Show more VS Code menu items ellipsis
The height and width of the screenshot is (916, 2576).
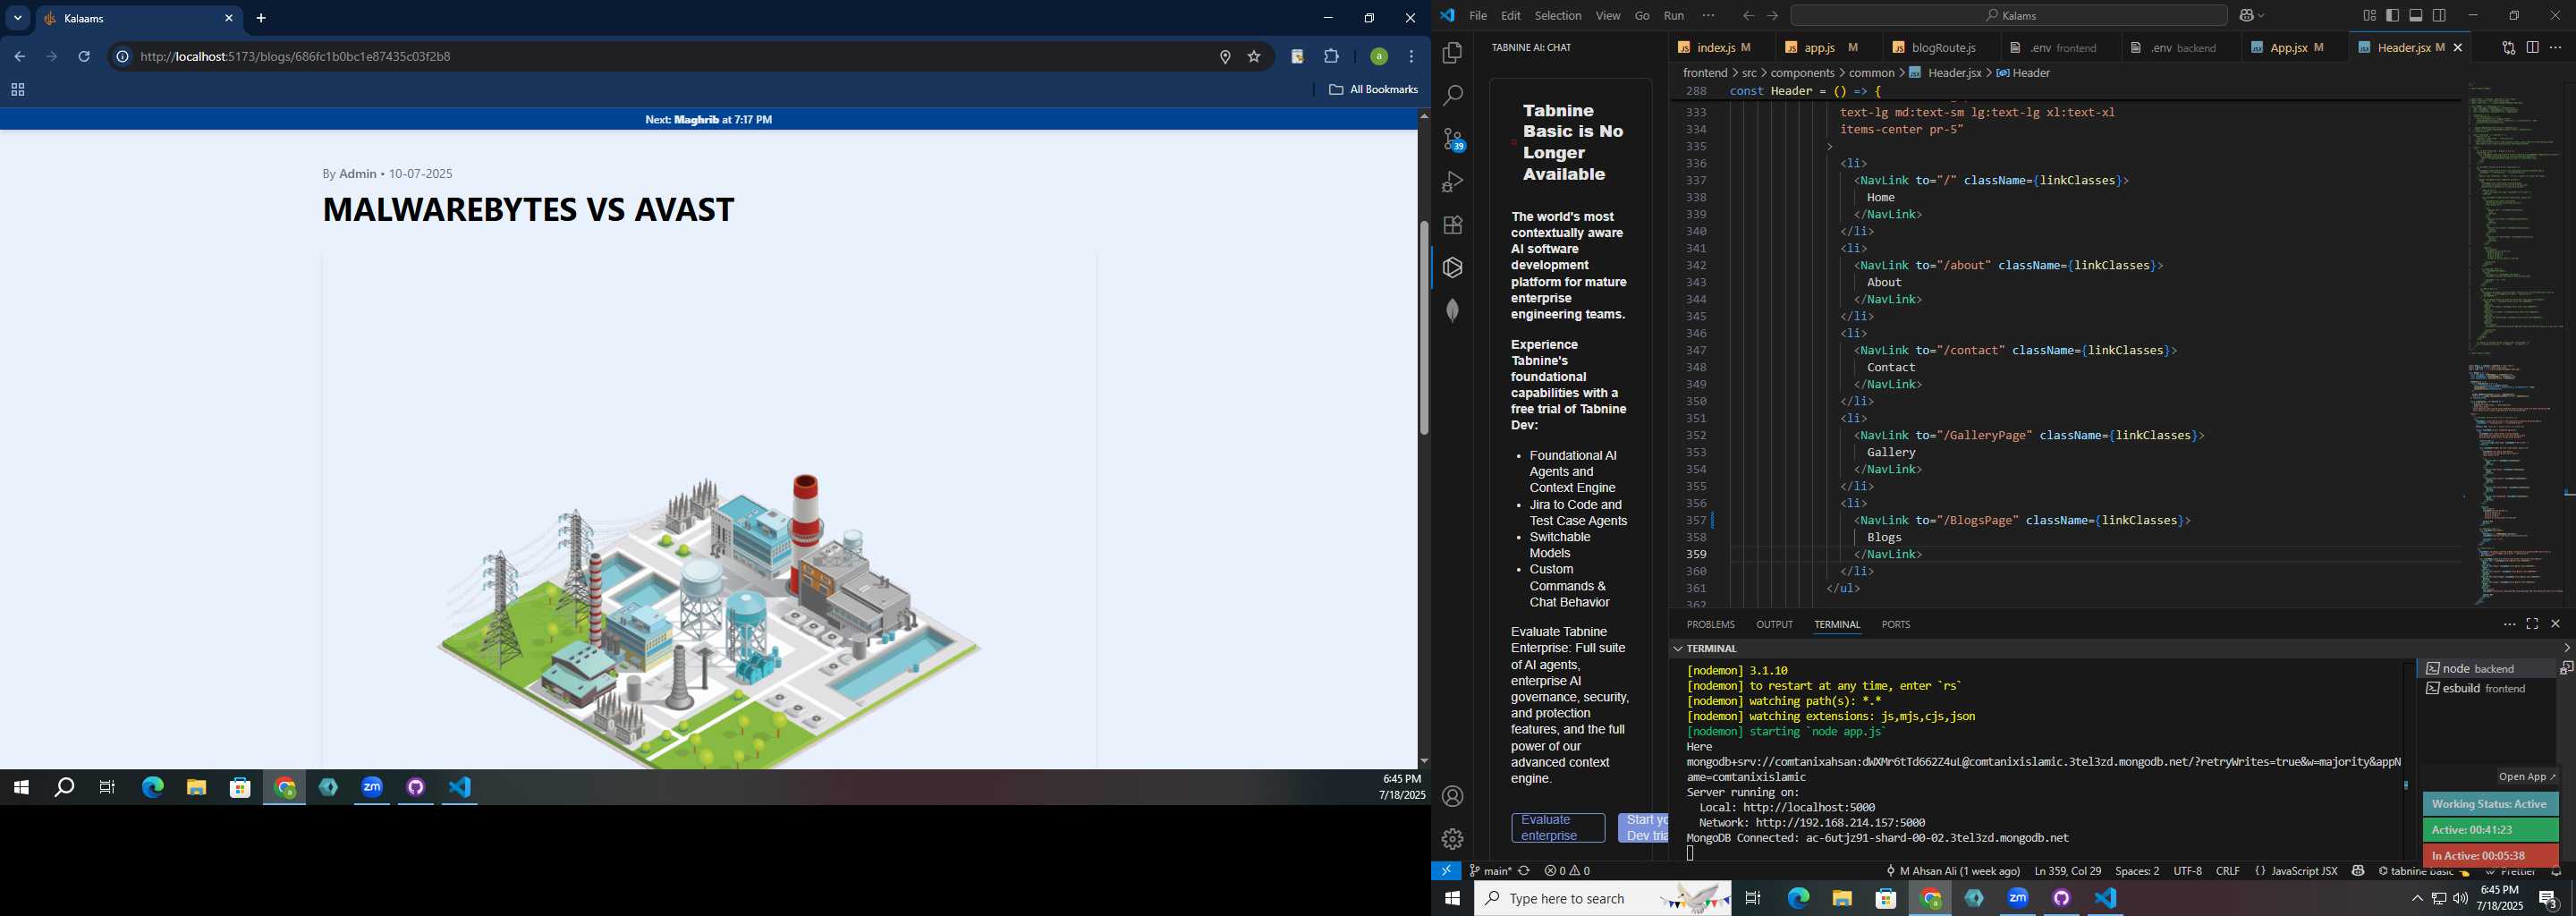(1708, 16)
